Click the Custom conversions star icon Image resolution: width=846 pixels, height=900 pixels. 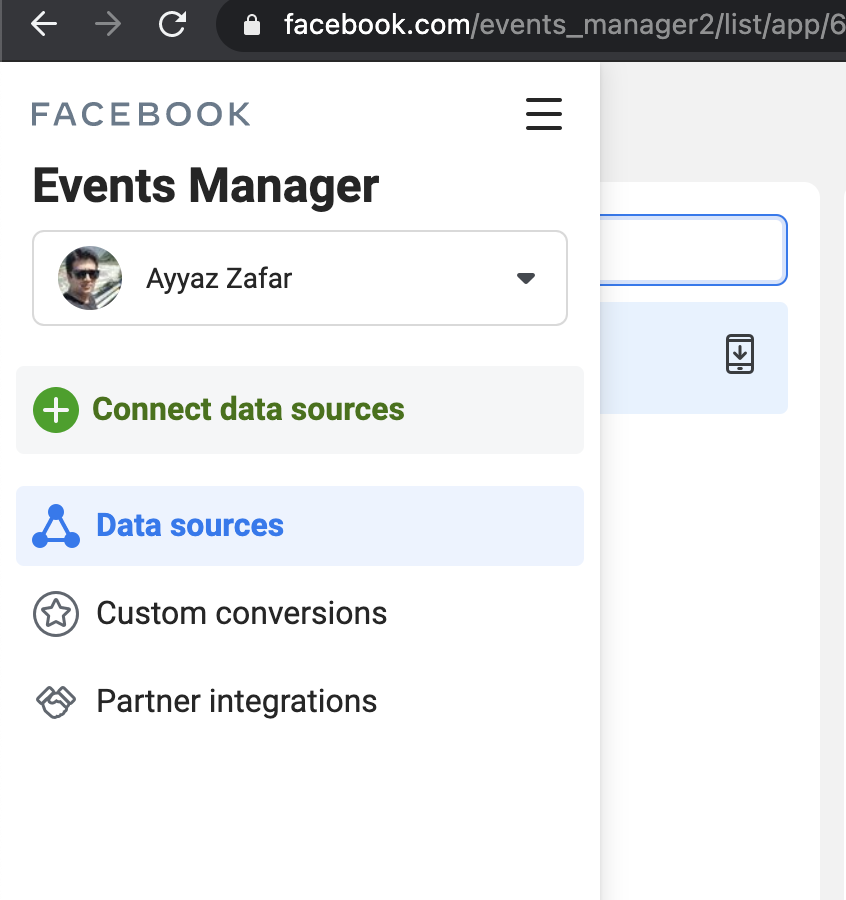[56, 614]
